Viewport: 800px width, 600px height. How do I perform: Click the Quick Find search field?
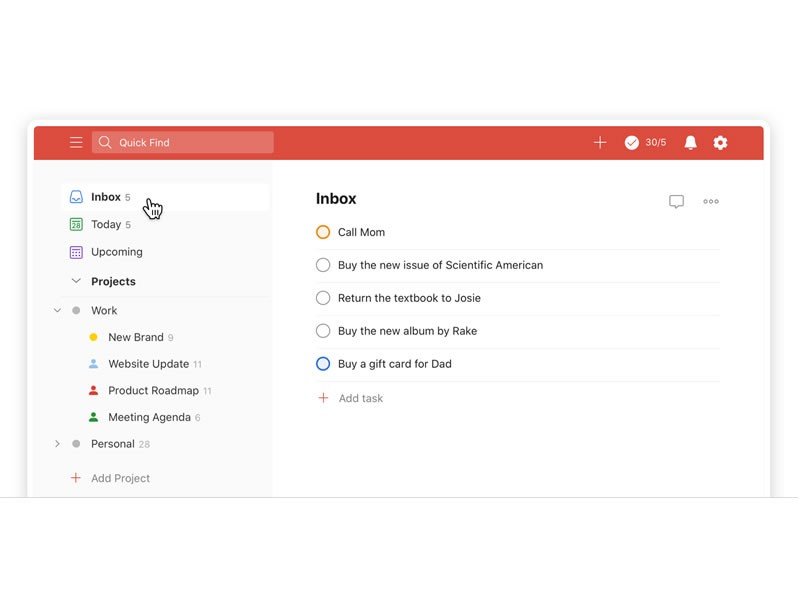point(182,142)
